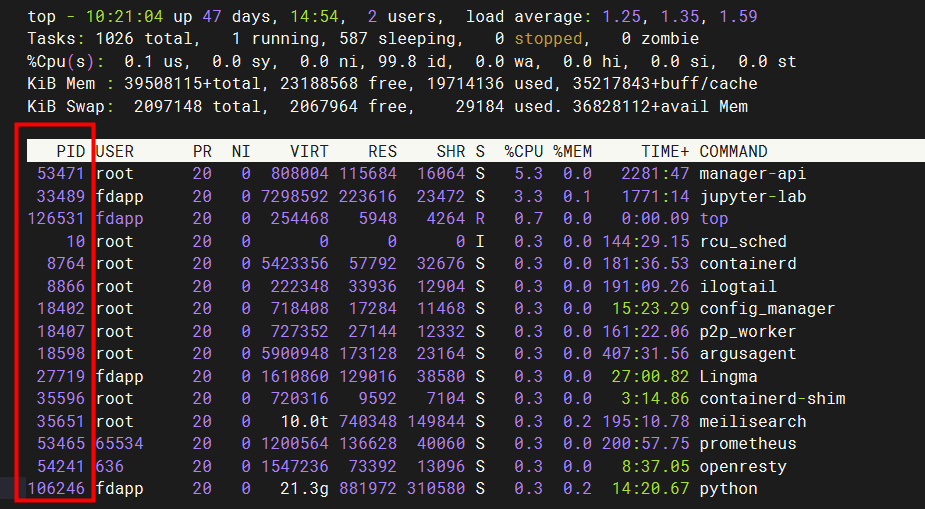Click the argusagent command name
The width and height of the screenshot is (925, 509).
(748, 354)
